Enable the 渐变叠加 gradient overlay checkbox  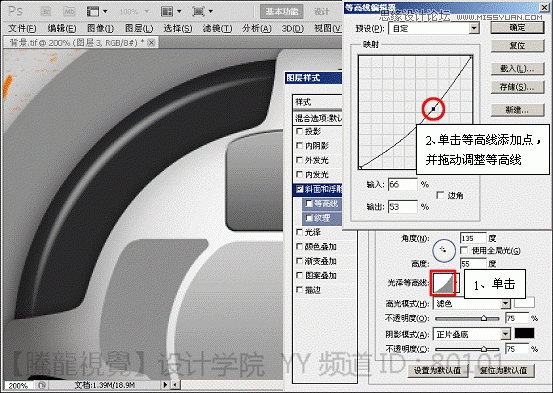tap(299, 261)
